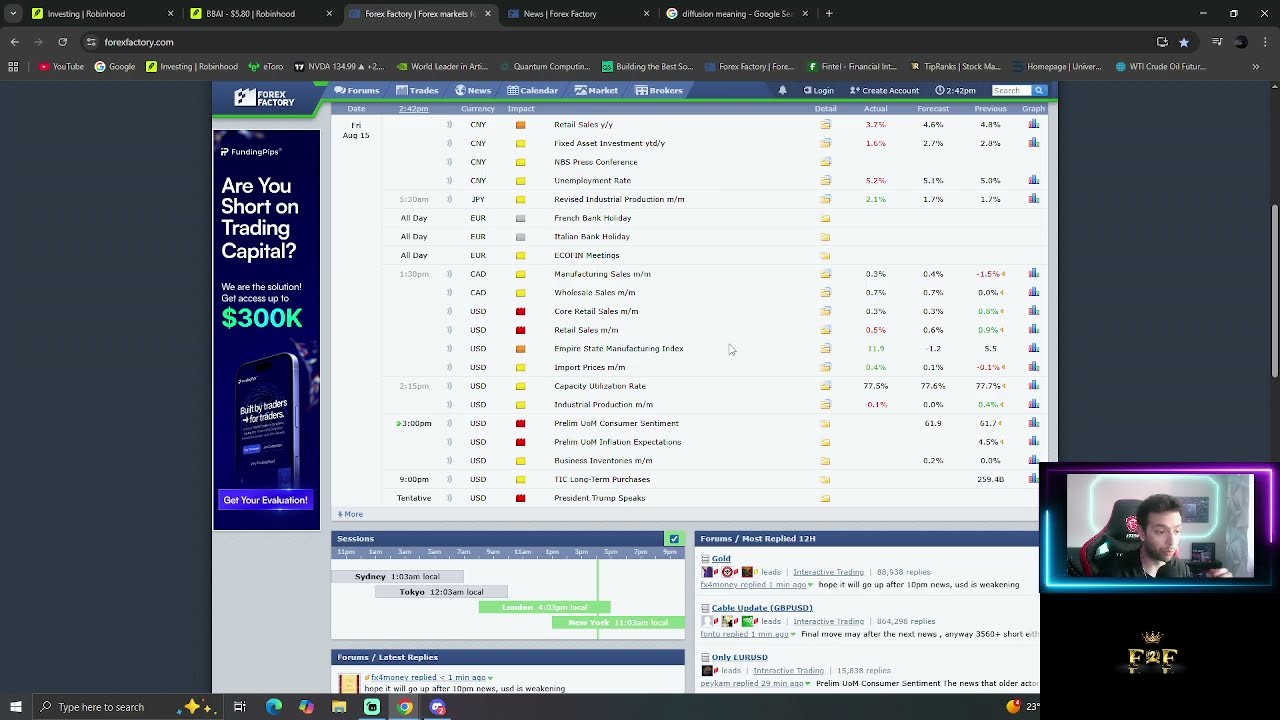Screen dimensions: 1280x720
Task: Reload the page in Chrome
Action: (62, 42)
